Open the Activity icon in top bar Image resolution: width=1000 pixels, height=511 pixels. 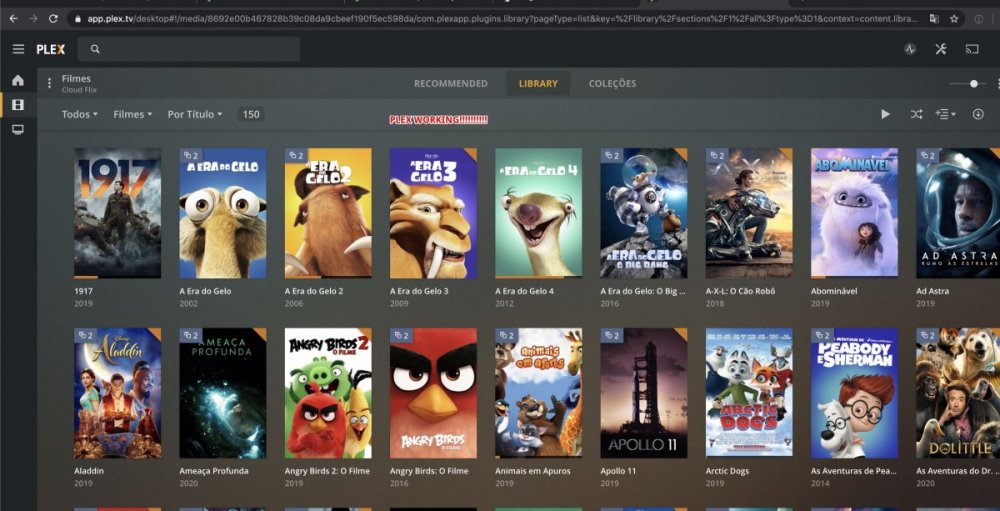910,49
